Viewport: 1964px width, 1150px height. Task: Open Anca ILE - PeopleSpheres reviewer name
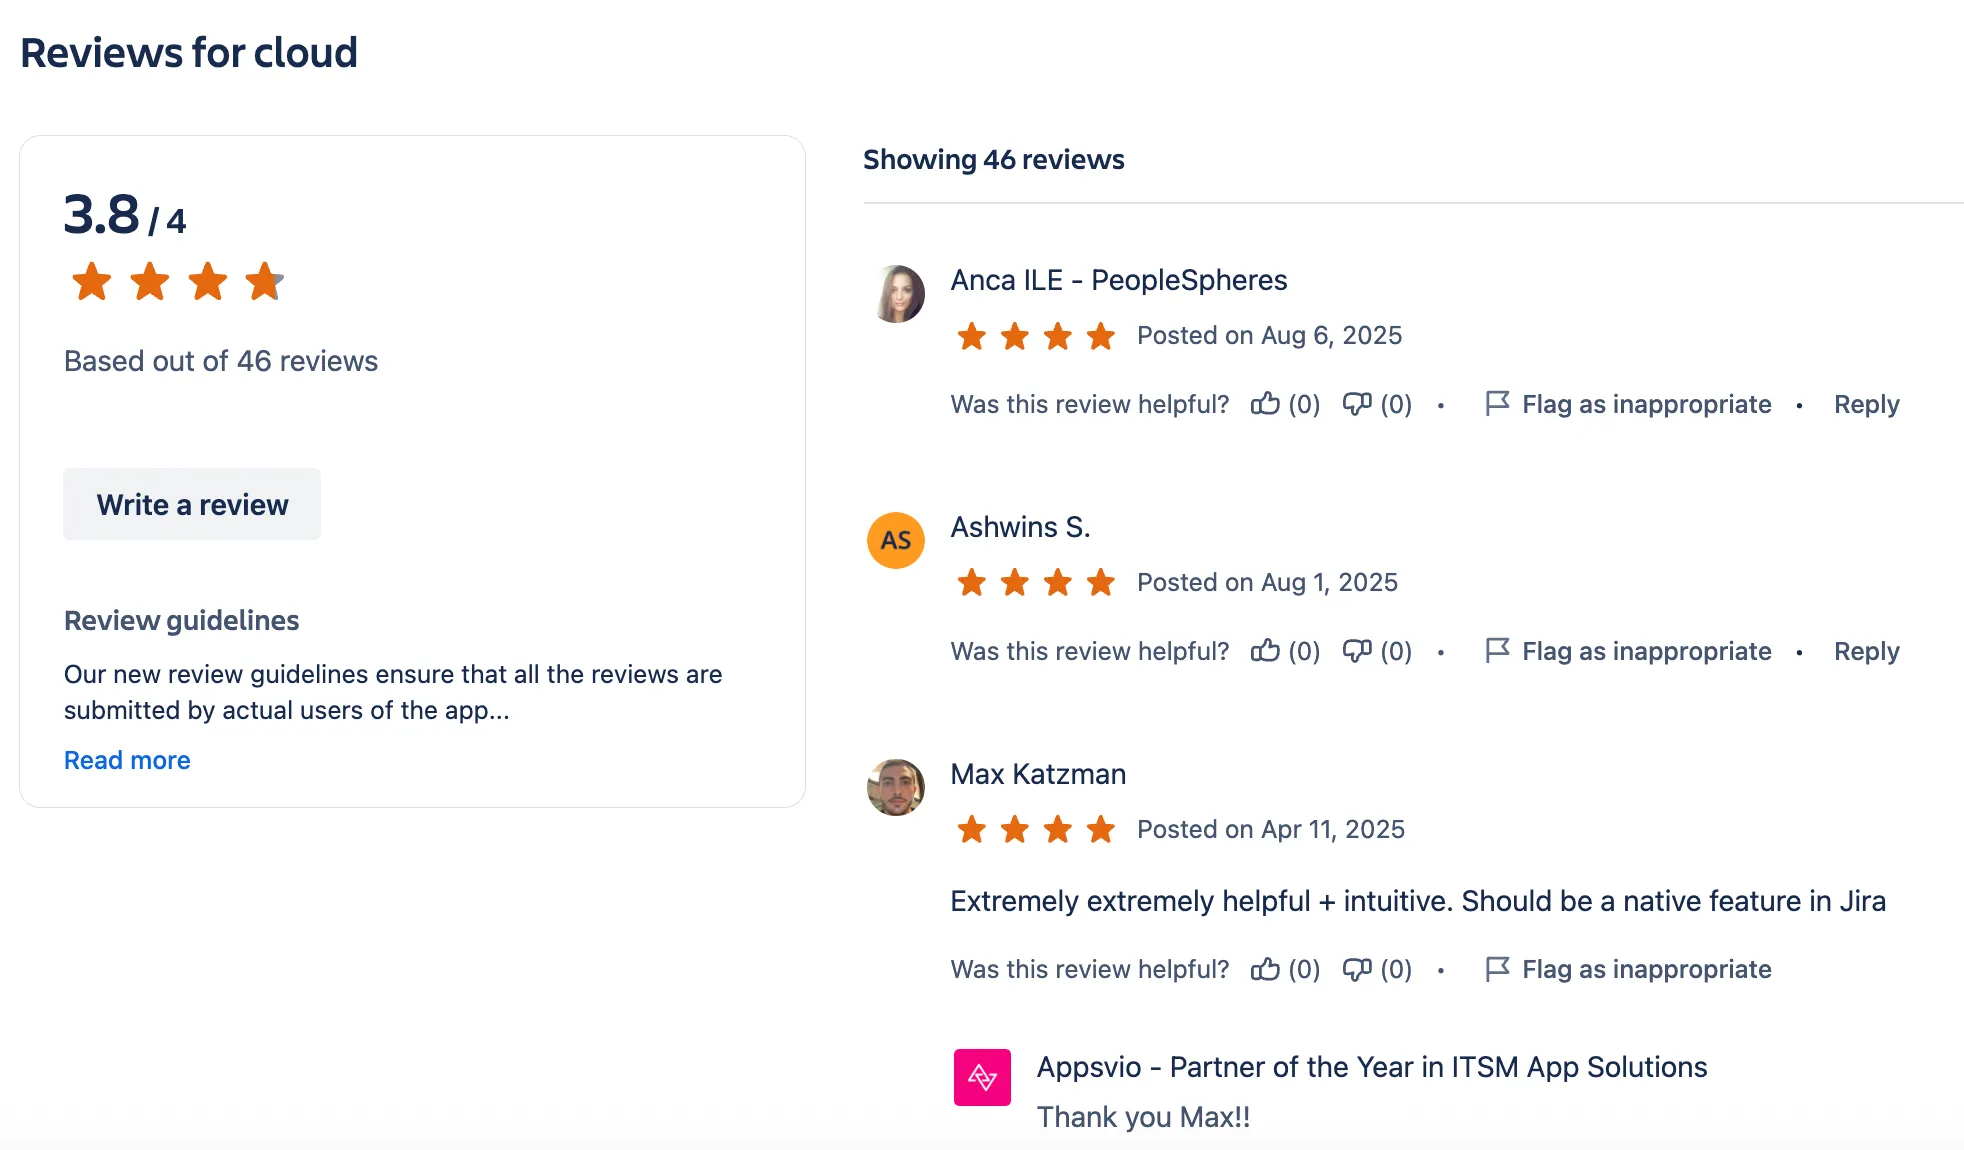[x=1119, y=280]
